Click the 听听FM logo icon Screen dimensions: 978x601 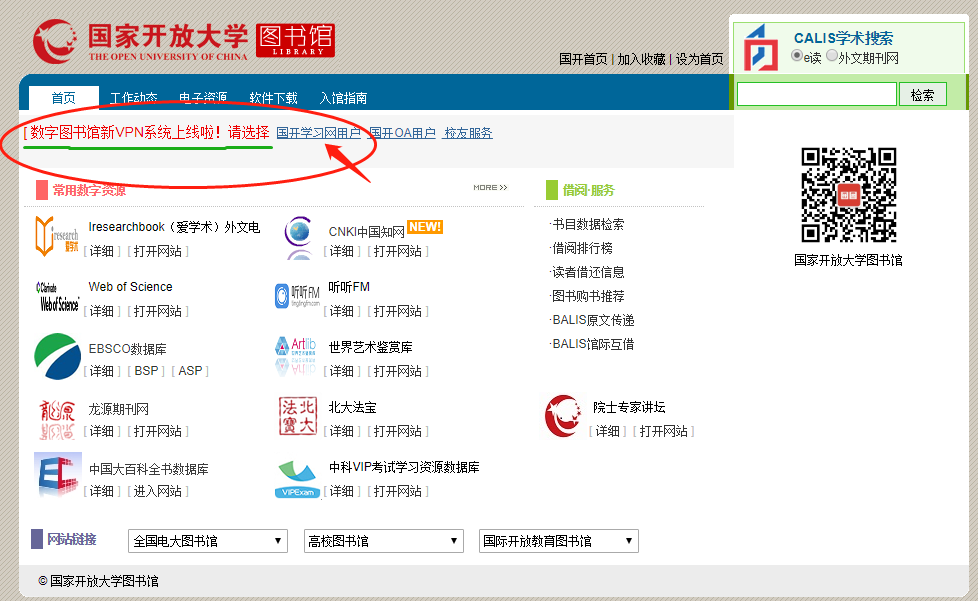point(297,296)
